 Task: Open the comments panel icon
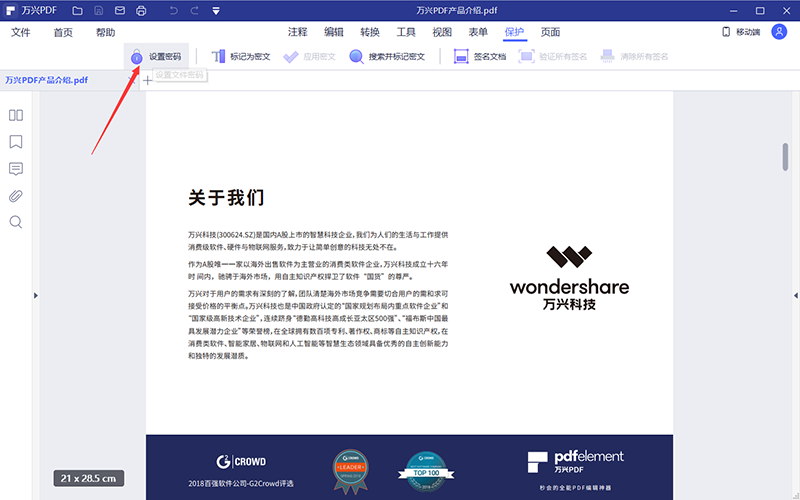pos(16,169)
